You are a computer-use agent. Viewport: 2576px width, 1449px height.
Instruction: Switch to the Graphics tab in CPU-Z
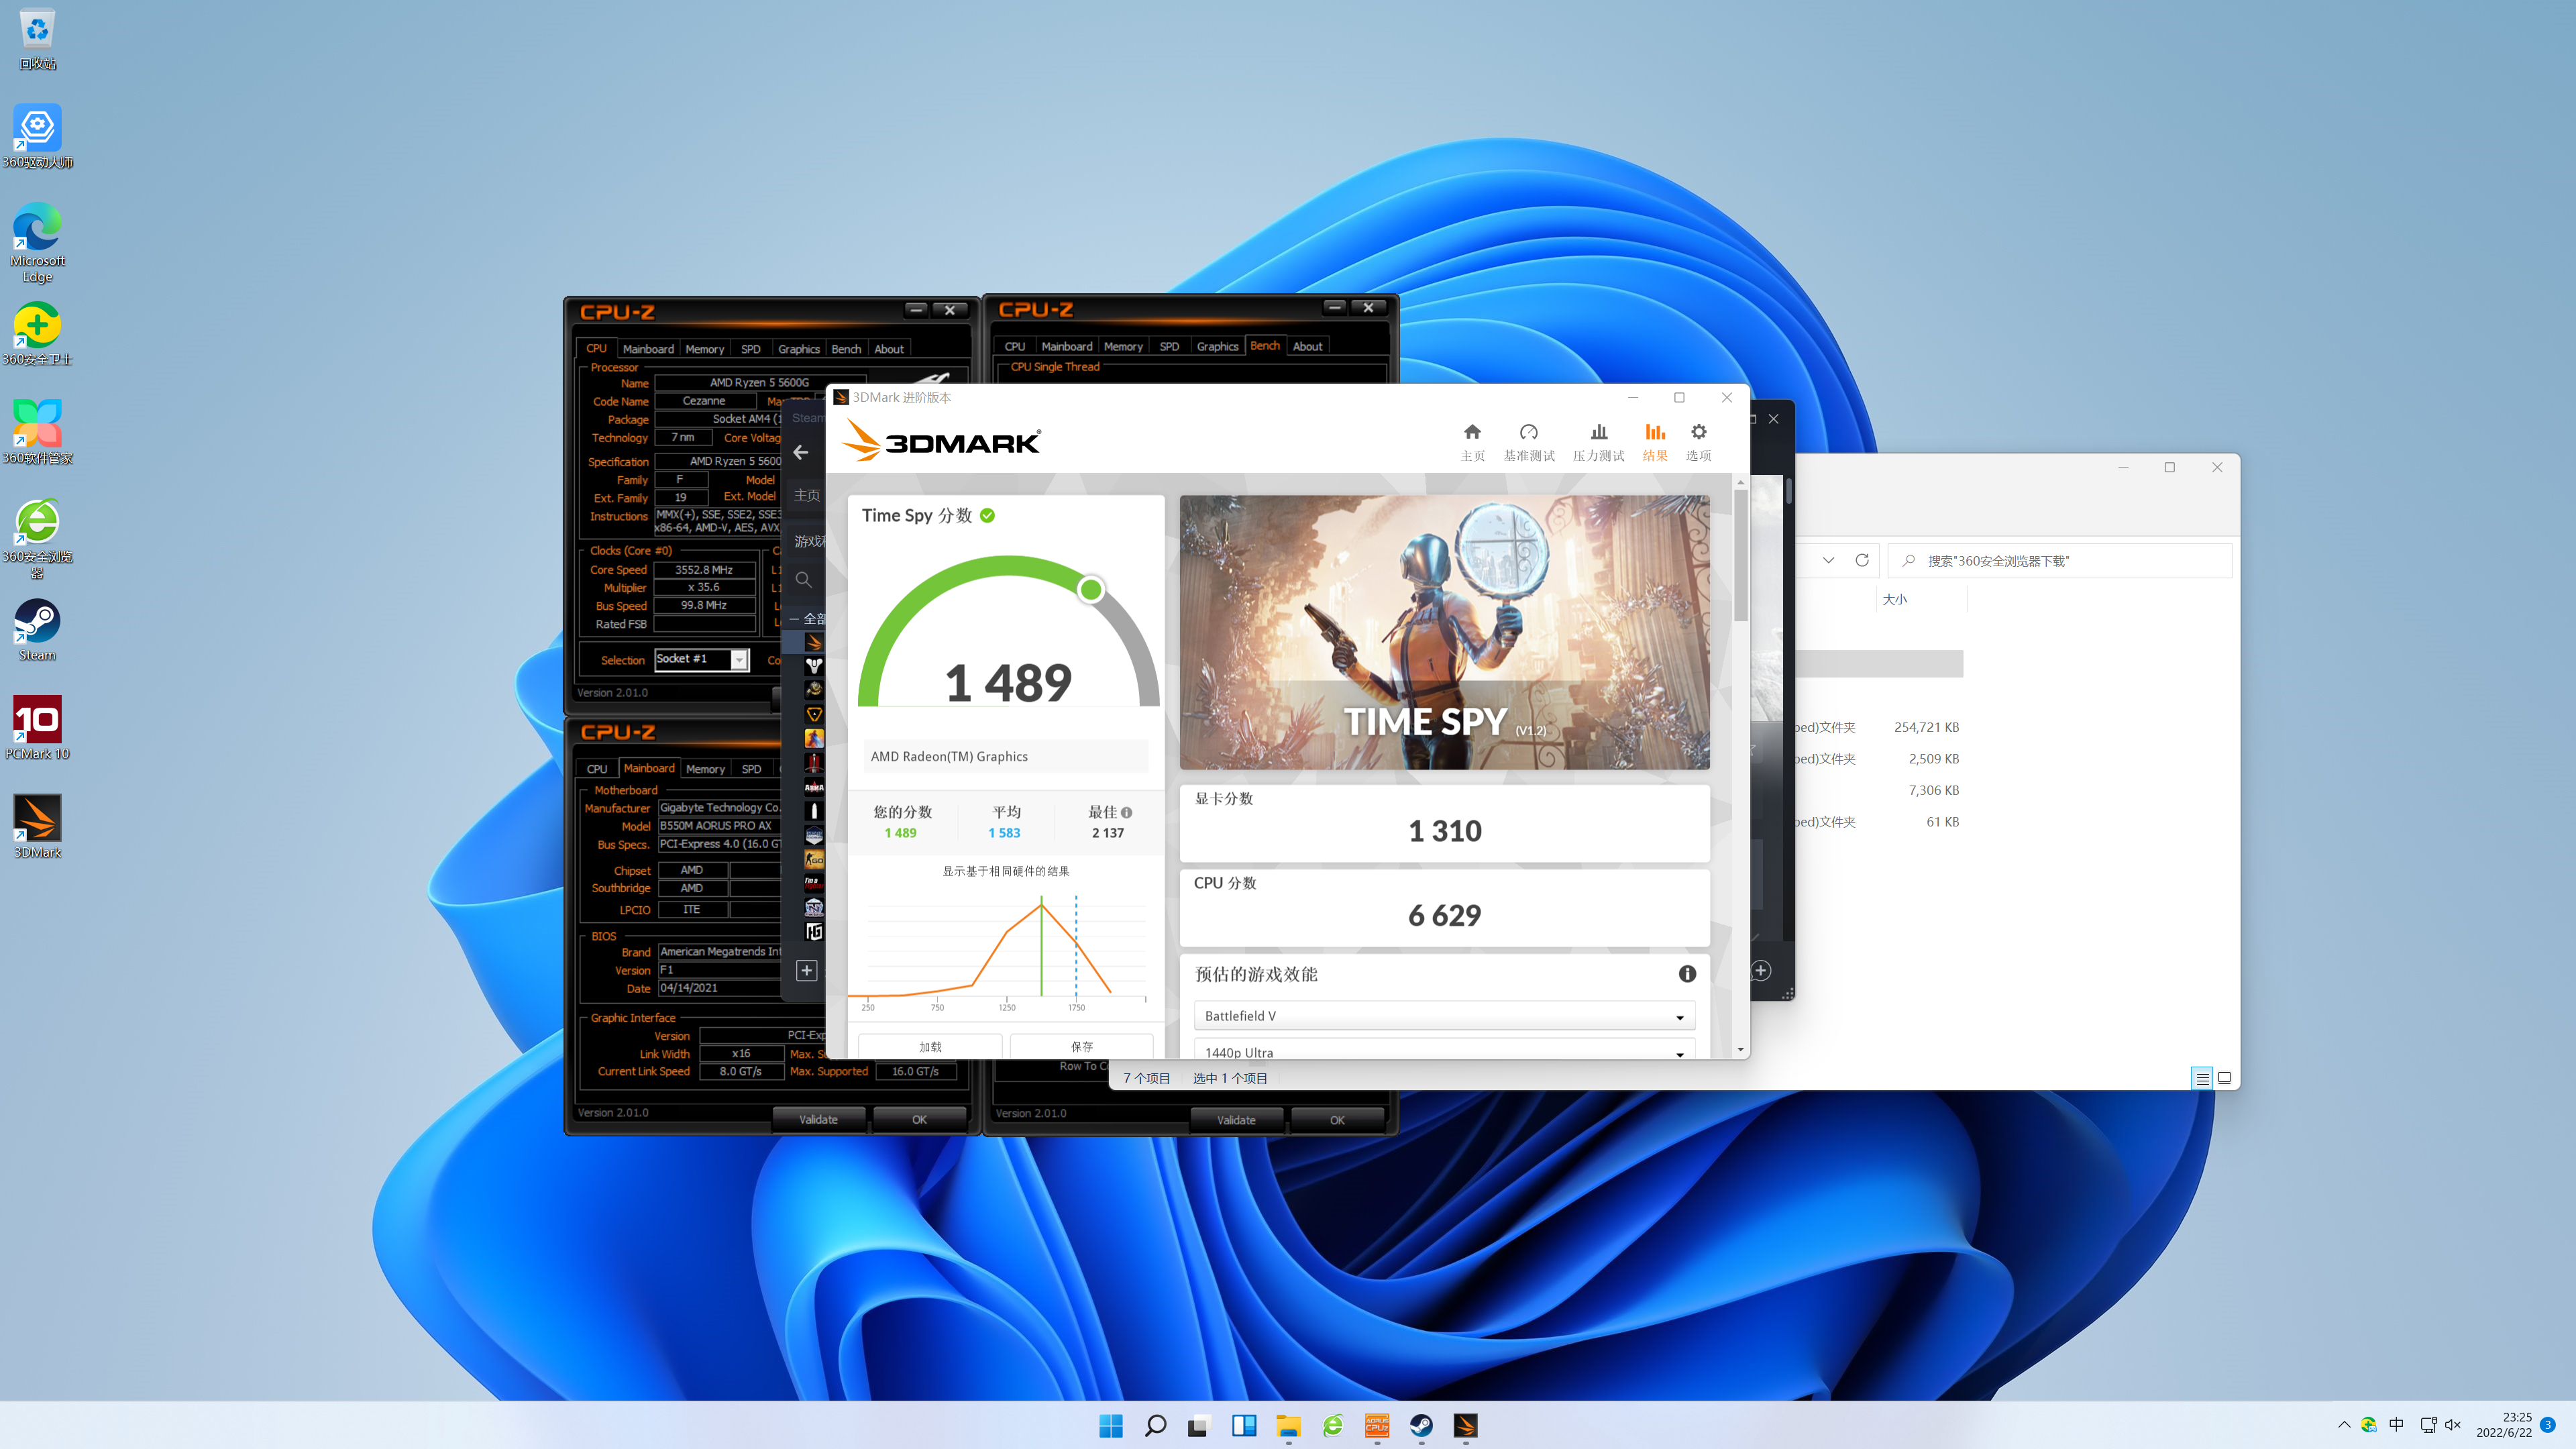[798, 348]
